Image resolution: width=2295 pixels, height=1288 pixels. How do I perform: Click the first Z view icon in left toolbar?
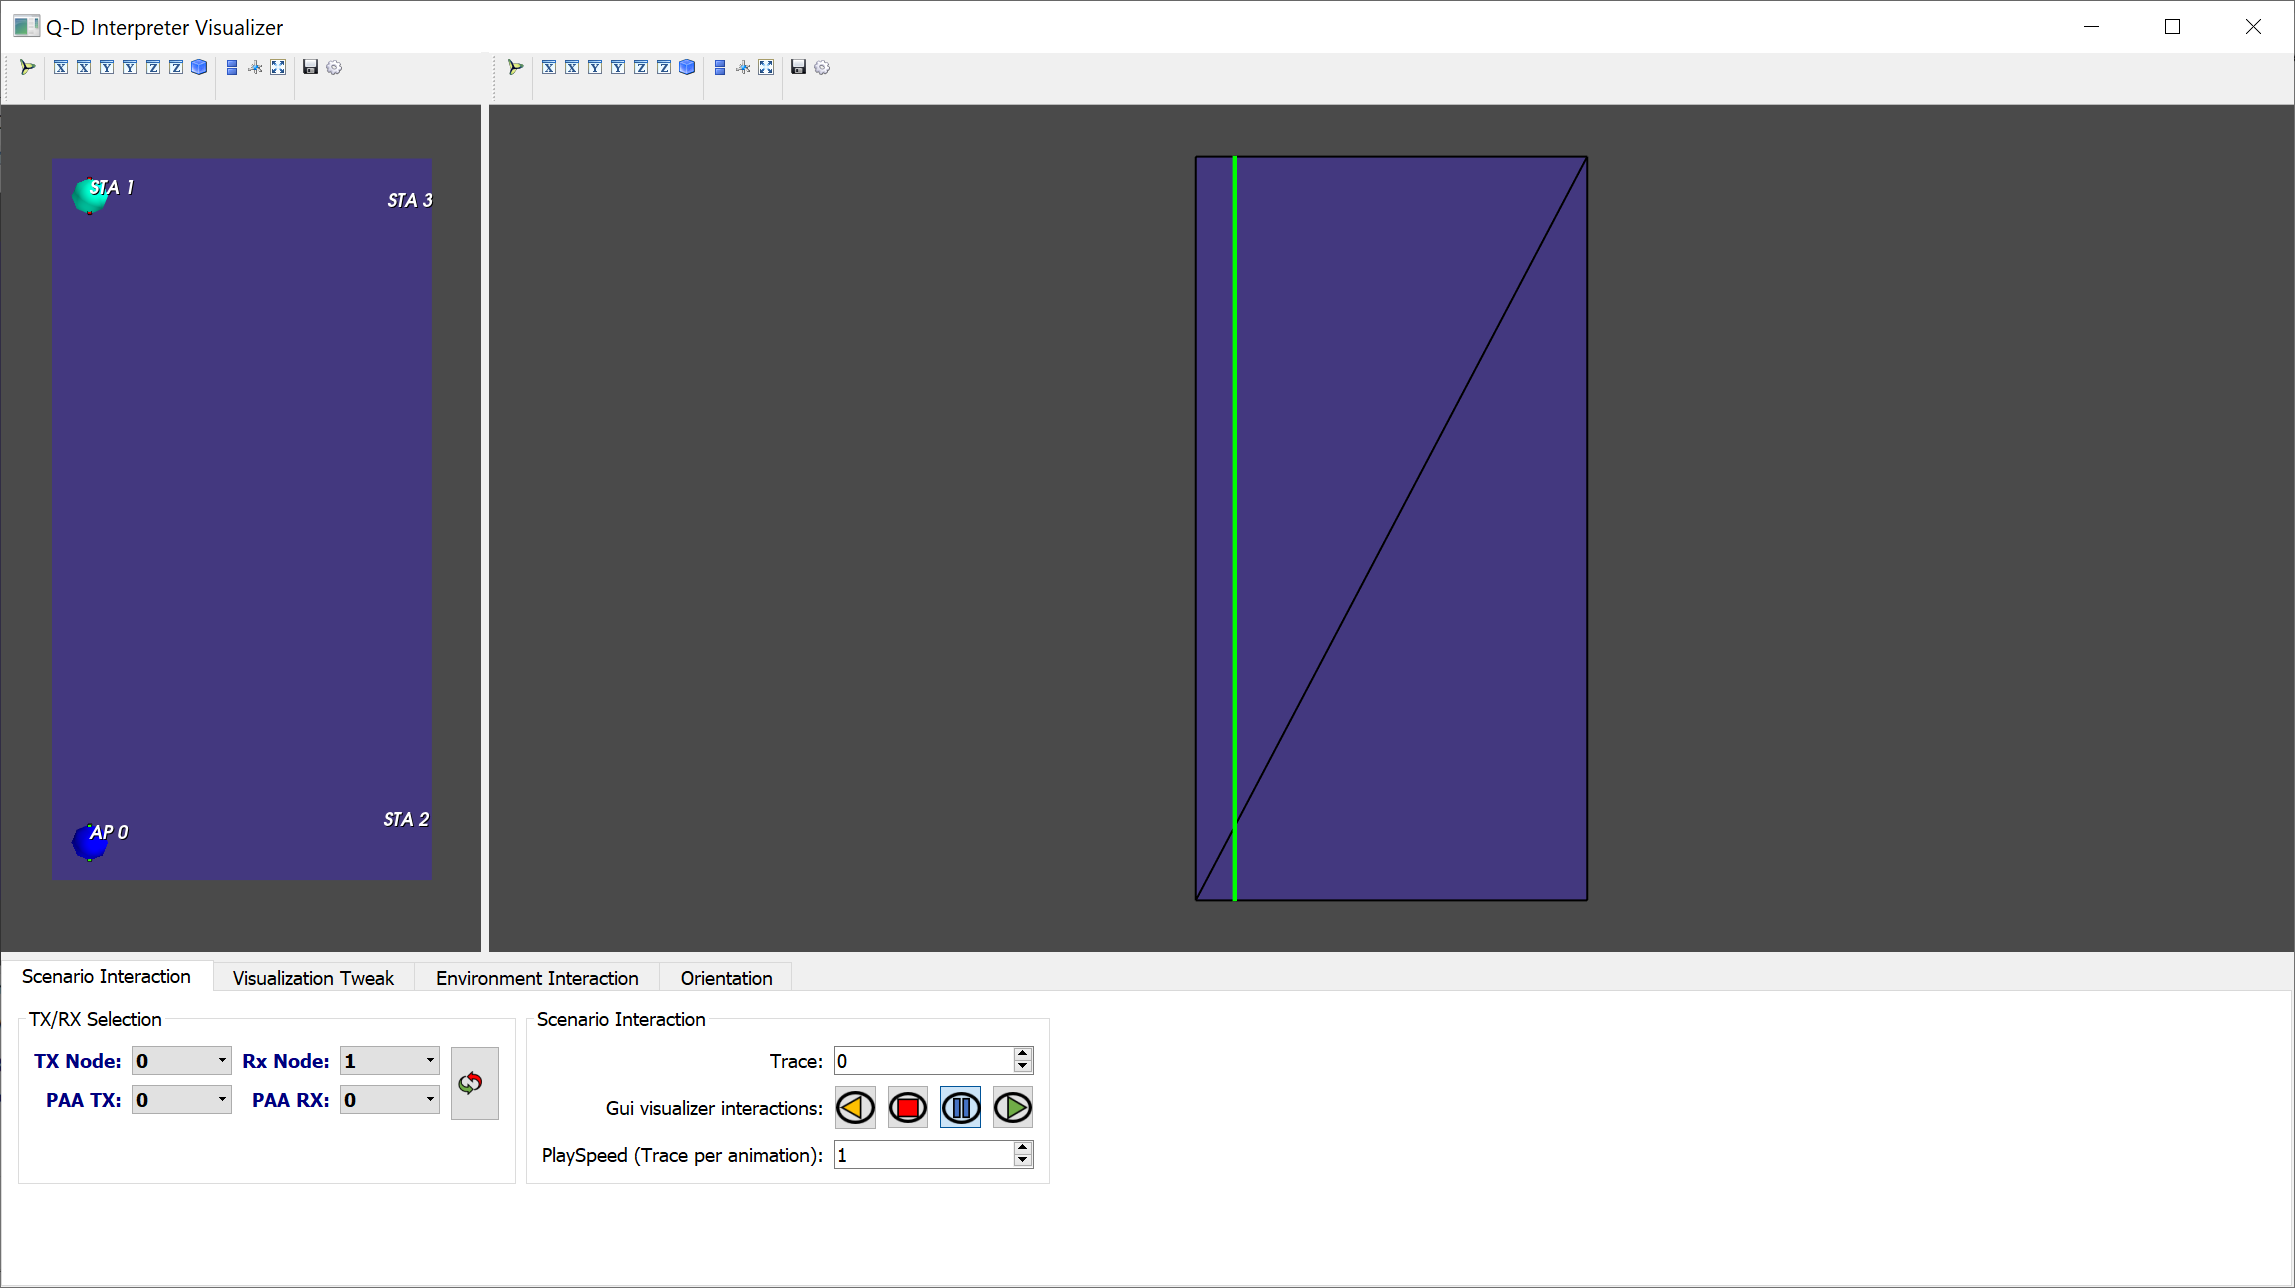(x=153, y=67)
